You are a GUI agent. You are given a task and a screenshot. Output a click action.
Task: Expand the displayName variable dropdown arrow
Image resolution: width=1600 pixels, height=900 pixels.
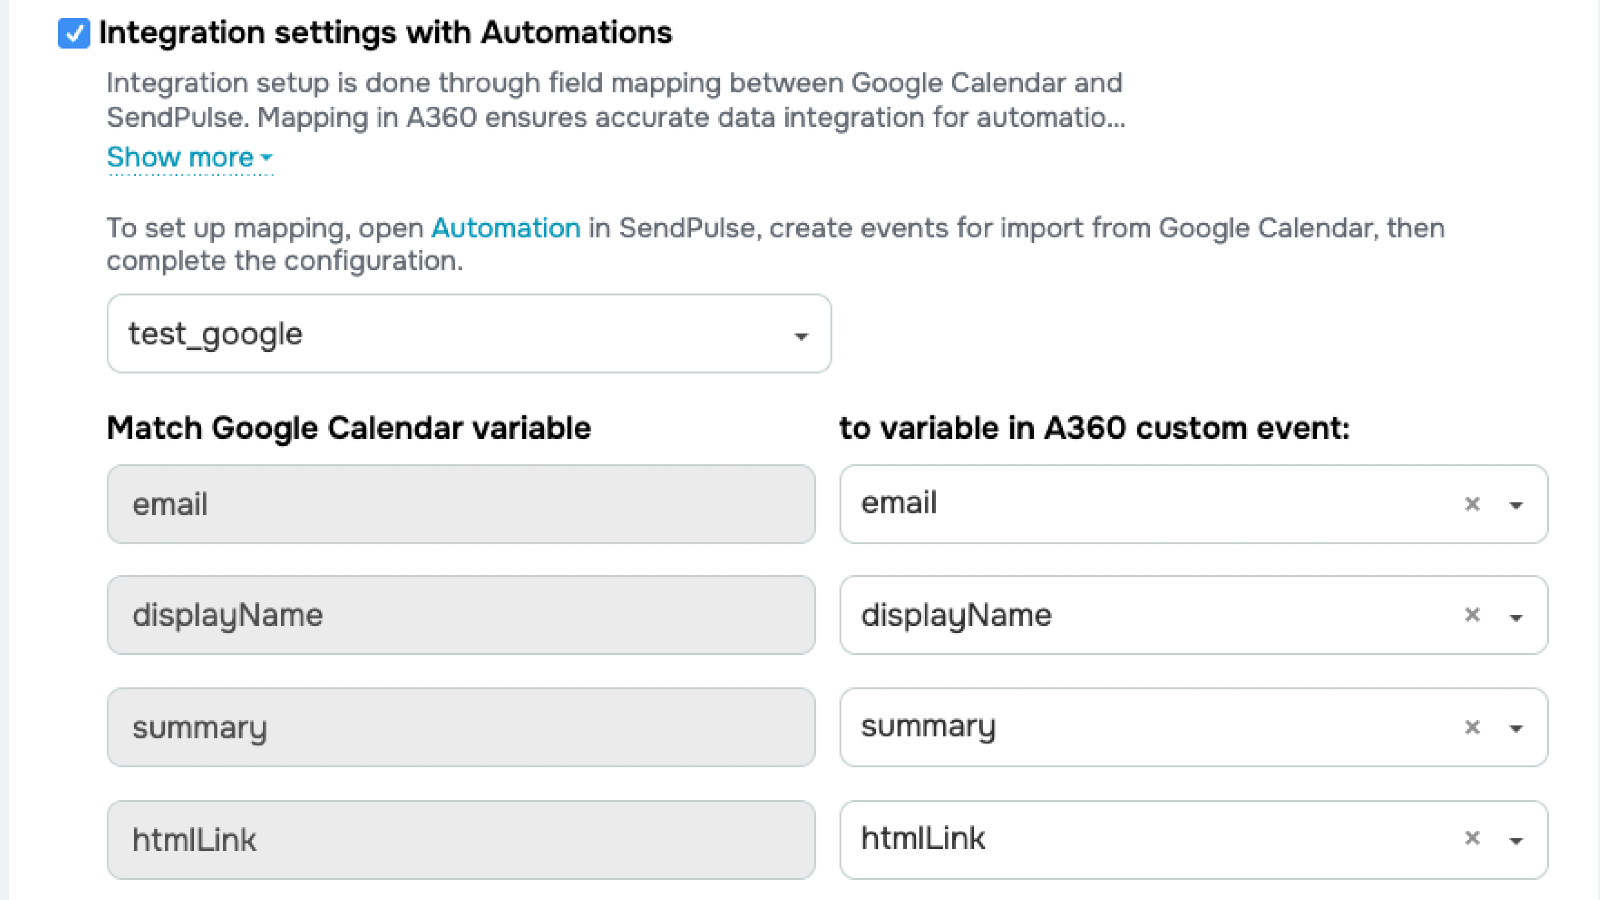[x=1516, y=617]
